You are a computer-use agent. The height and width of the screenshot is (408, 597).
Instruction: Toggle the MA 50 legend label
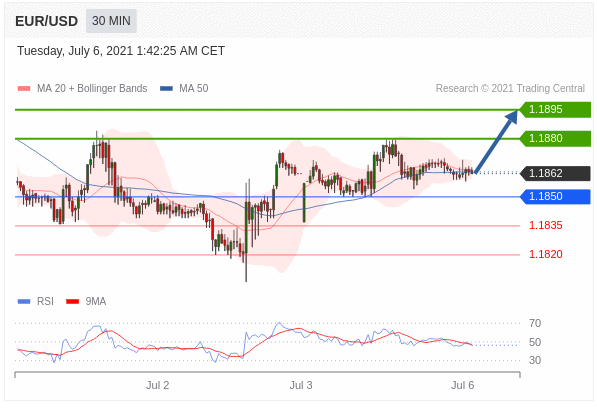[193, 88]
